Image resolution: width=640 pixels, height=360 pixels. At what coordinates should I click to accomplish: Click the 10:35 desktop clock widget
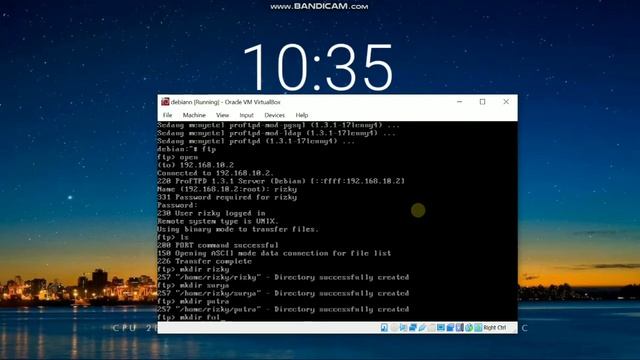318,67
